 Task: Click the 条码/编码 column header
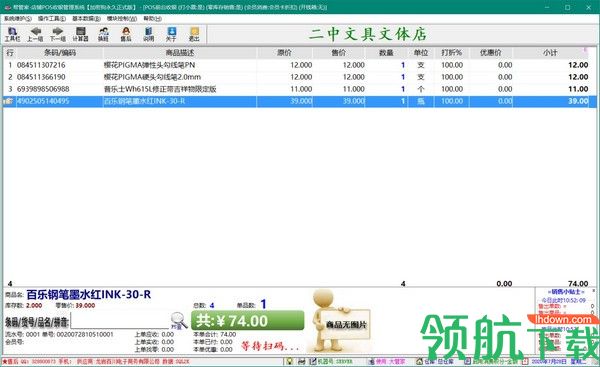pyautogui.click(x=60, y=53)
